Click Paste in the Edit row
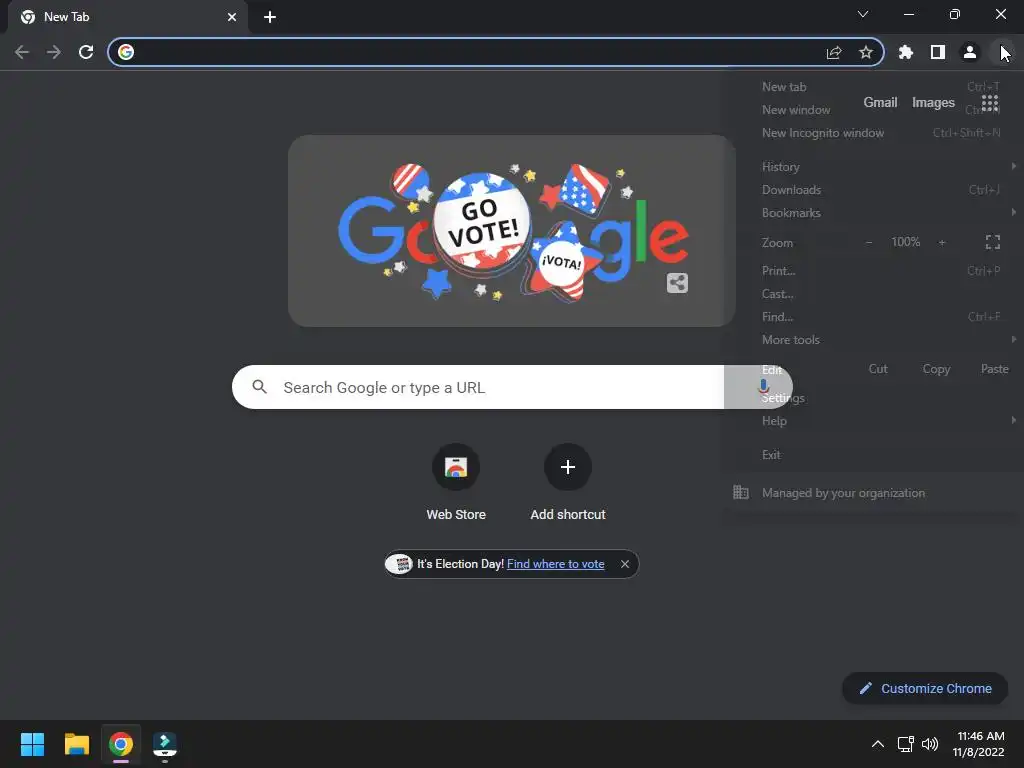 [x=994, y=369]
